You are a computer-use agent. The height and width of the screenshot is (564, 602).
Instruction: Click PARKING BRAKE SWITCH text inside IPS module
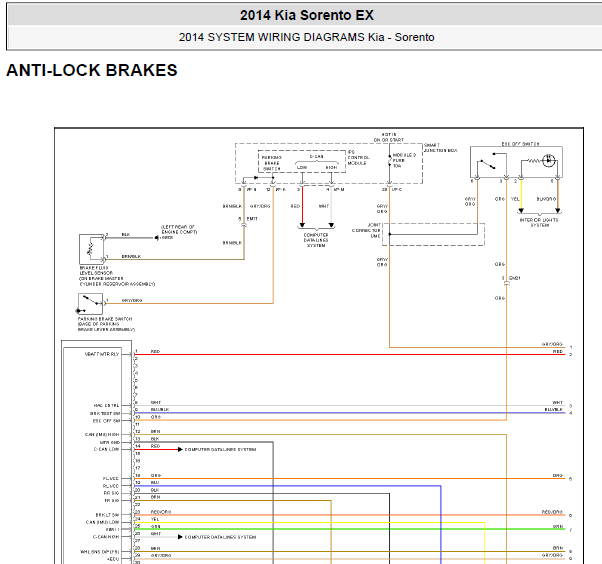click(x=271, y=163)
